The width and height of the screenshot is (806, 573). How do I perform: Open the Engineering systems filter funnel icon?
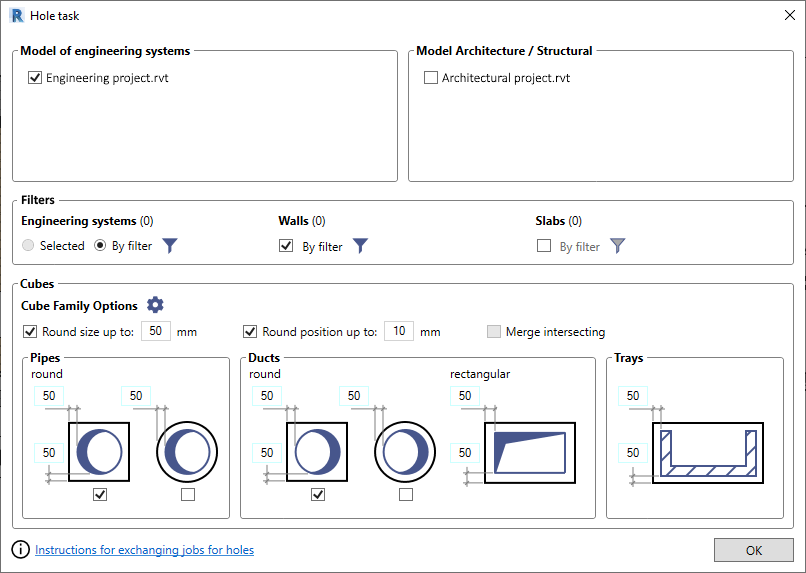[170, 246]
